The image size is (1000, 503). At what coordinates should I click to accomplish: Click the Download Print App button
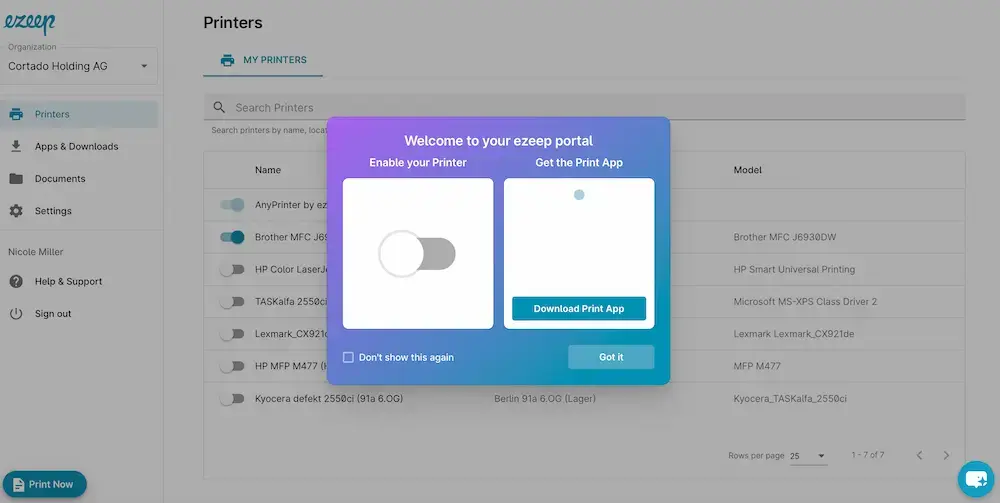pyautogui.click(x=579, y=309)
